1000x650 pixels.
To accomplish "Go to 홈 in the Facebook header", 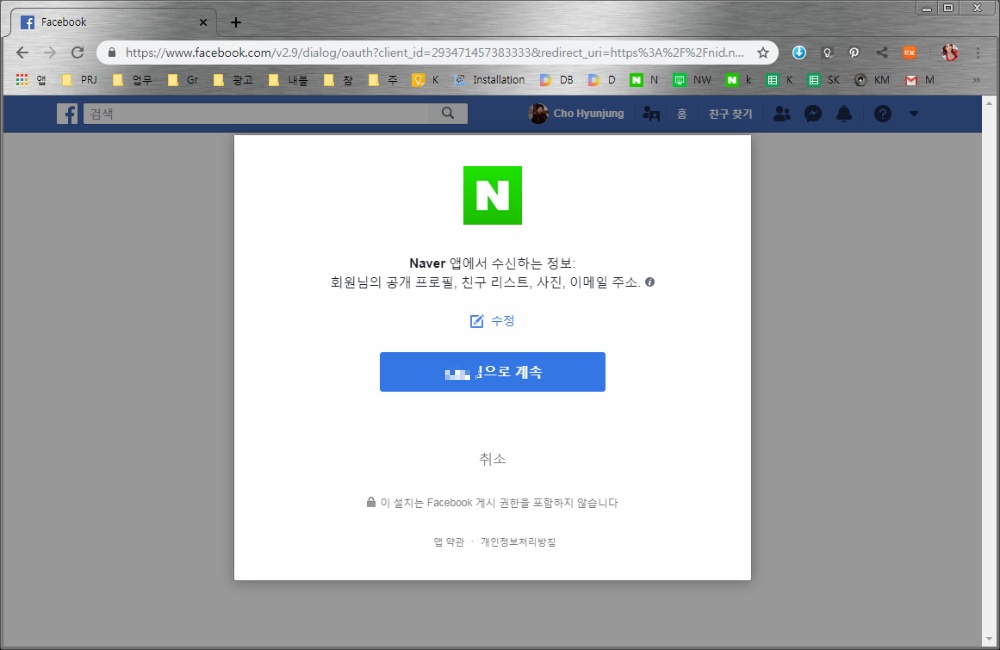I will coord(682,114).
